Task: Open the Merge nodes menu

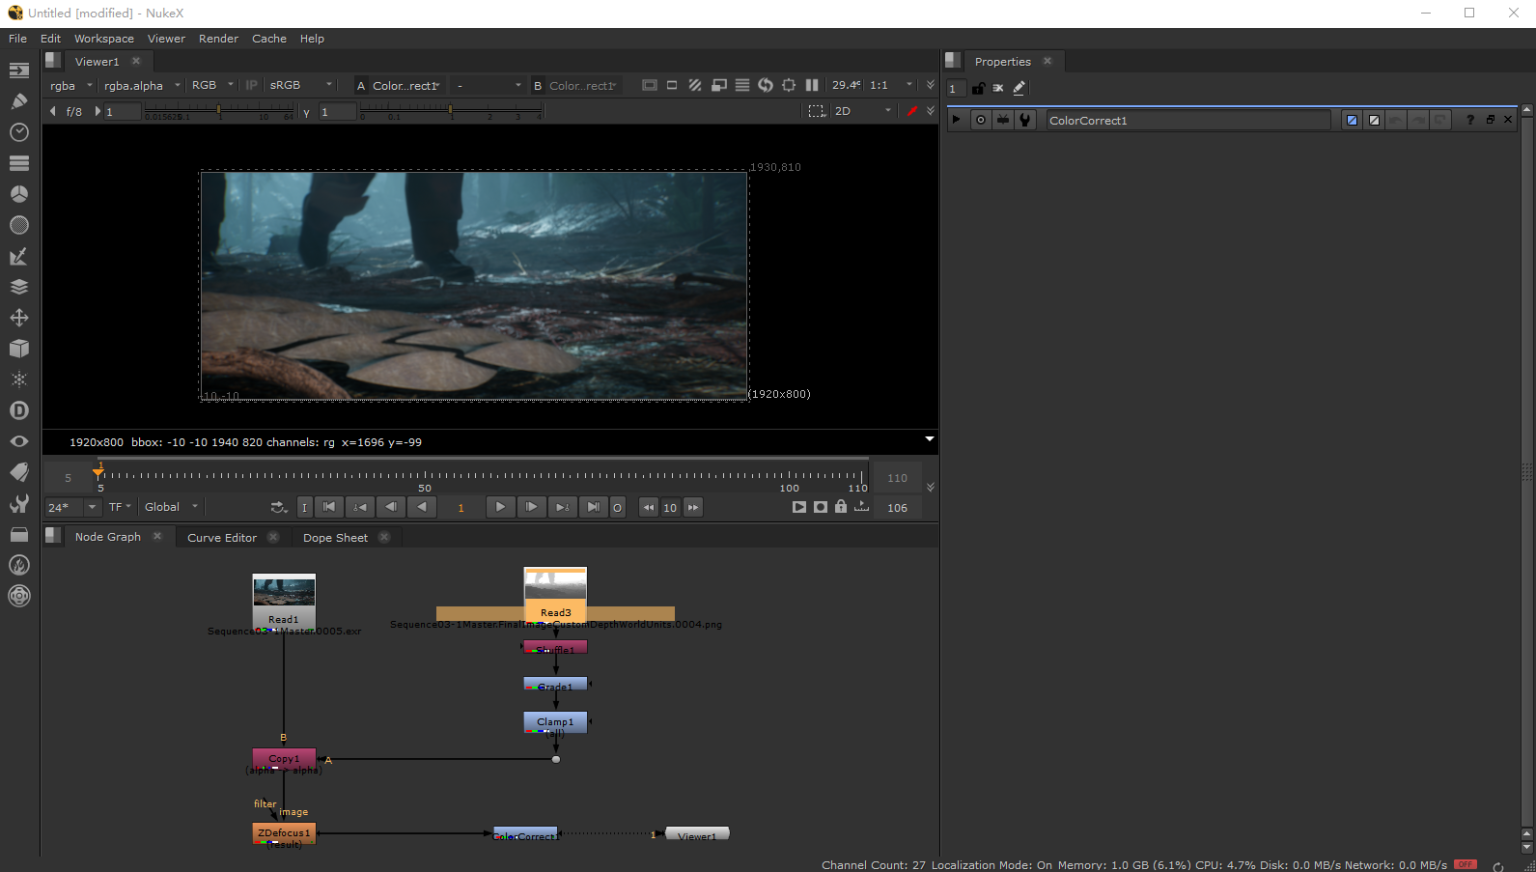Action: [x=19, y=287]
